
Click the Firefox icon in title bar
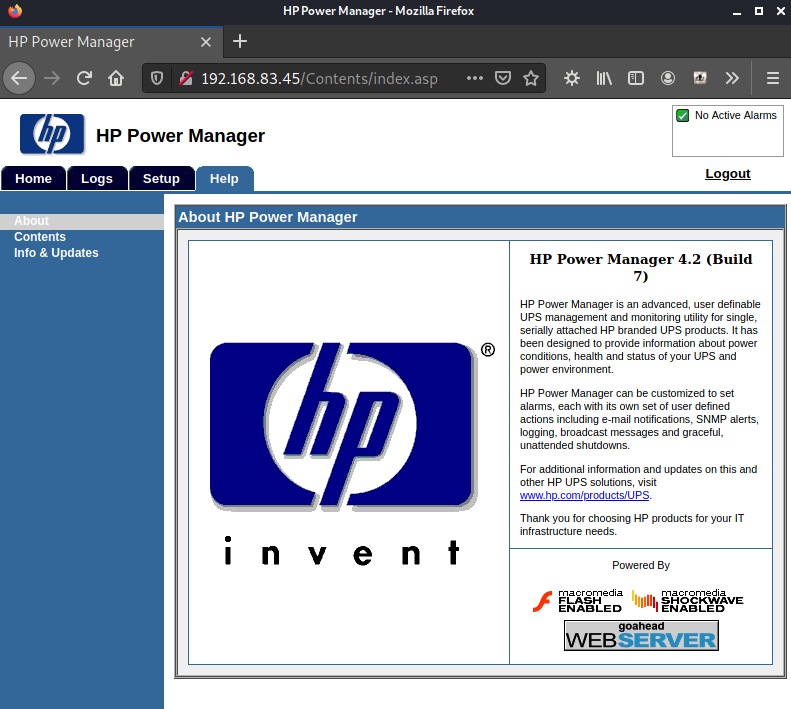(x=15, y=11)
